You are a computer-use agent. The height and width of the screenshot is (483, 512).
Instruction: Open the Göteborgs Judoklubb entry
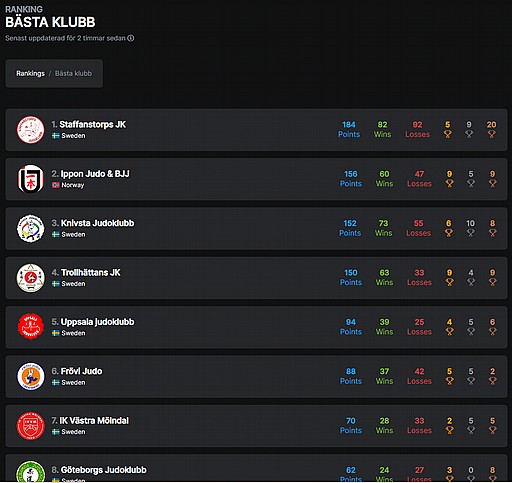click(x=256, y=468)
